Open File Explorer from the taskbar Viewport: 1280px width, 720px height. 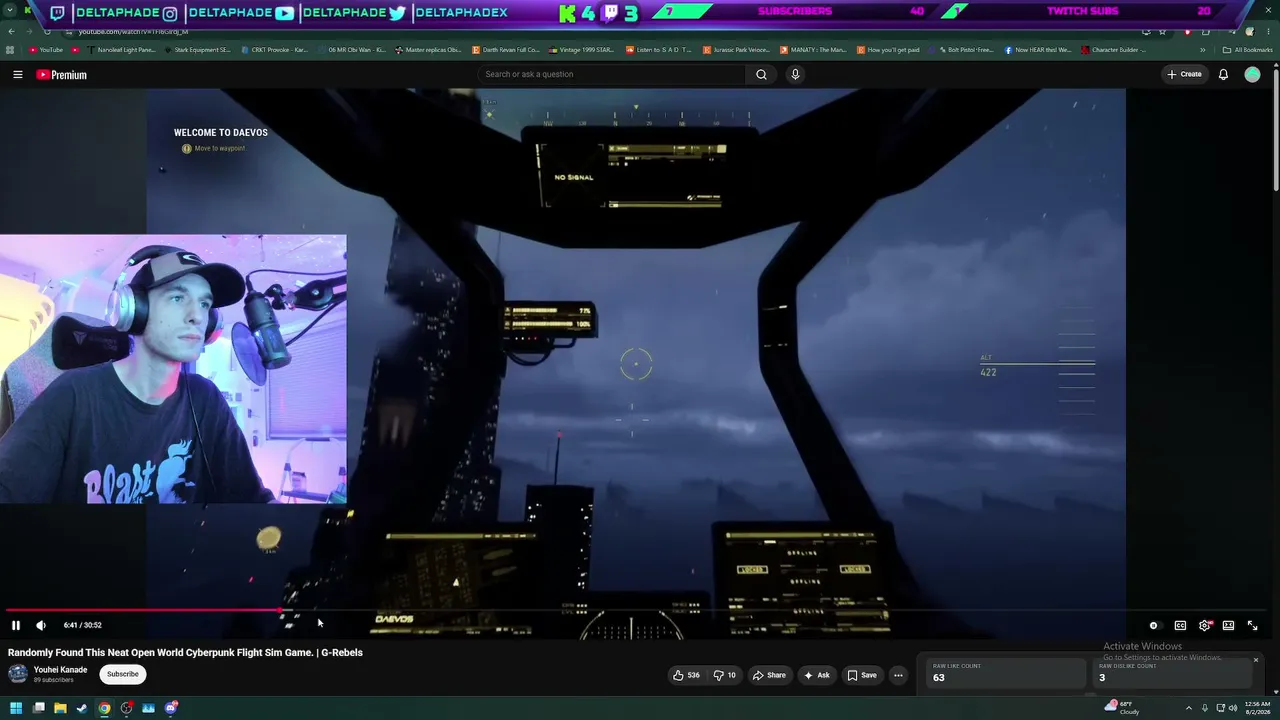click(x=61, y=708)
